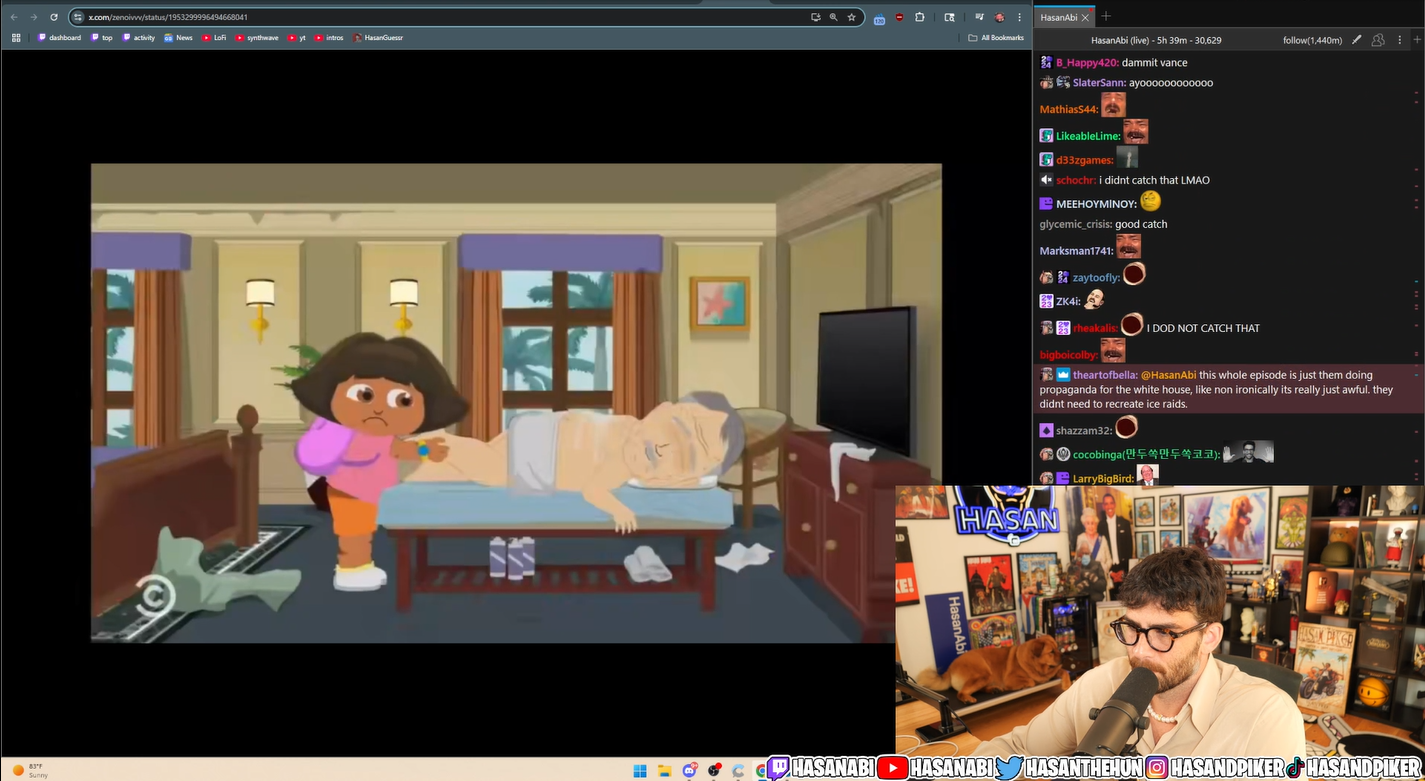Click username glycemic_crisis in chat

[x=1076, y=225]
